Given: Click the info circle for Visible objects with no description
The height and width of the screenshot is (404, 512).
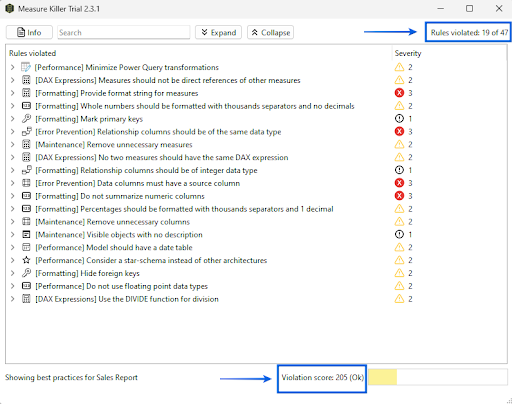Looking at the screenshot, I should point(399,234).
